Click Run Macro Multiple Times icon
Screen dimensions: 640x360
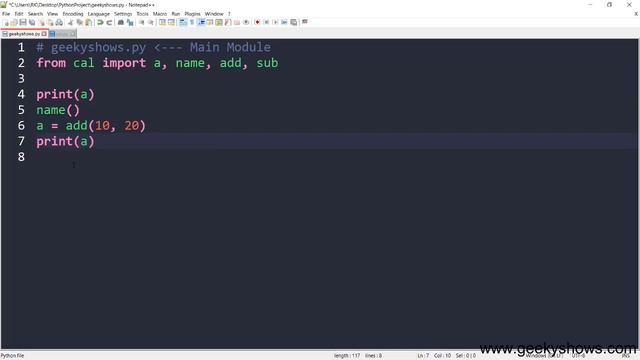click(284, 22)
